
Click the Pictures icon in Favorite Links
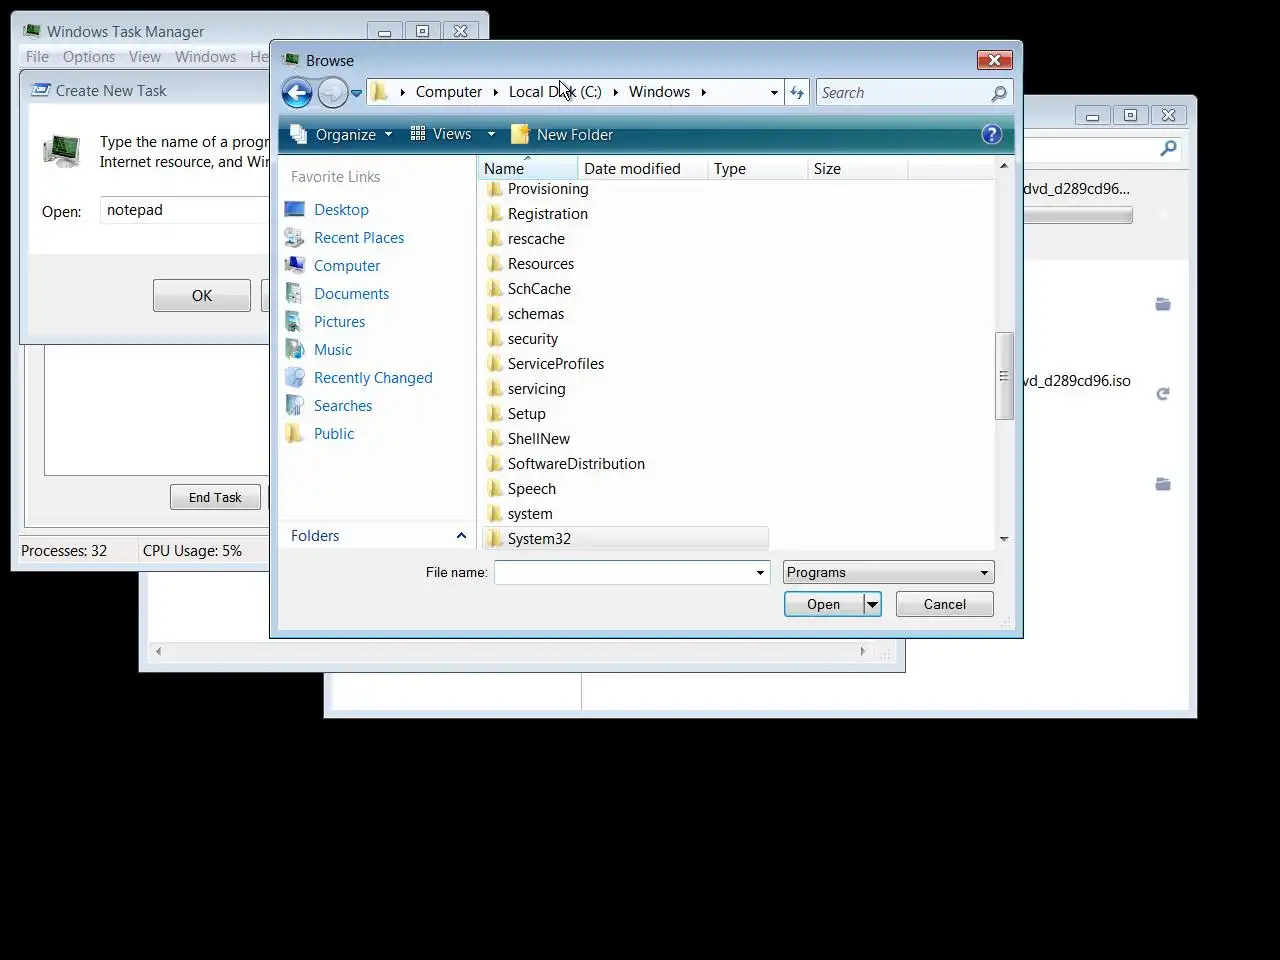click(x=295, y=321)
